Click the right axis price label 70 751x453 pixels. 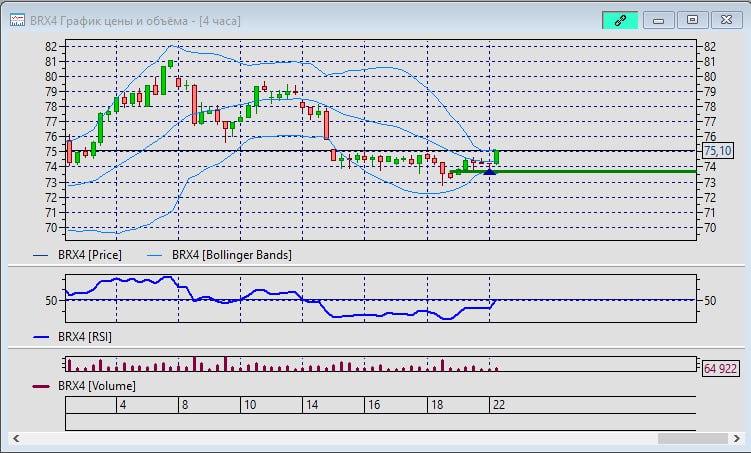click(x=710, y=228)
